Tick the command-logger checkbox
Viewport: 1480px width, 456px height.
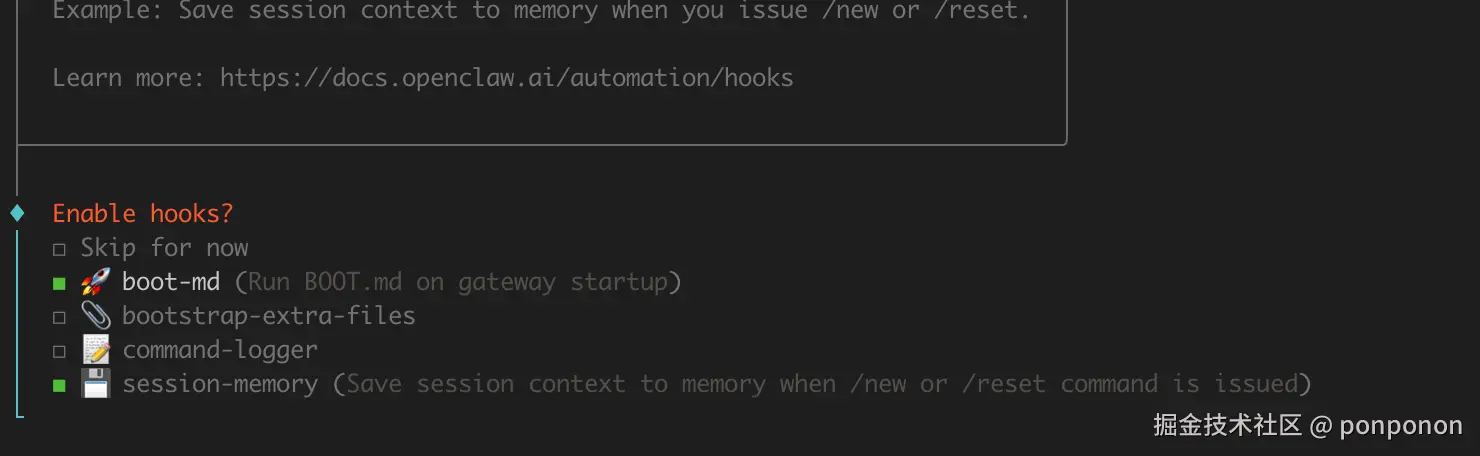click(59, 351)
